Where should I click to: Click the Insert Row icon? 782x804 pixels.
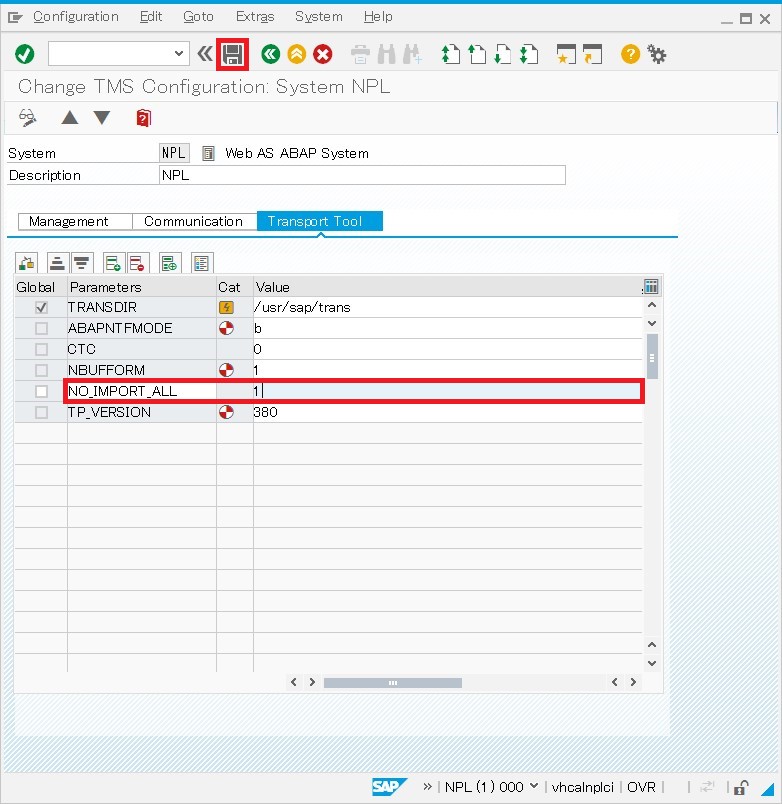pos(113,264)
